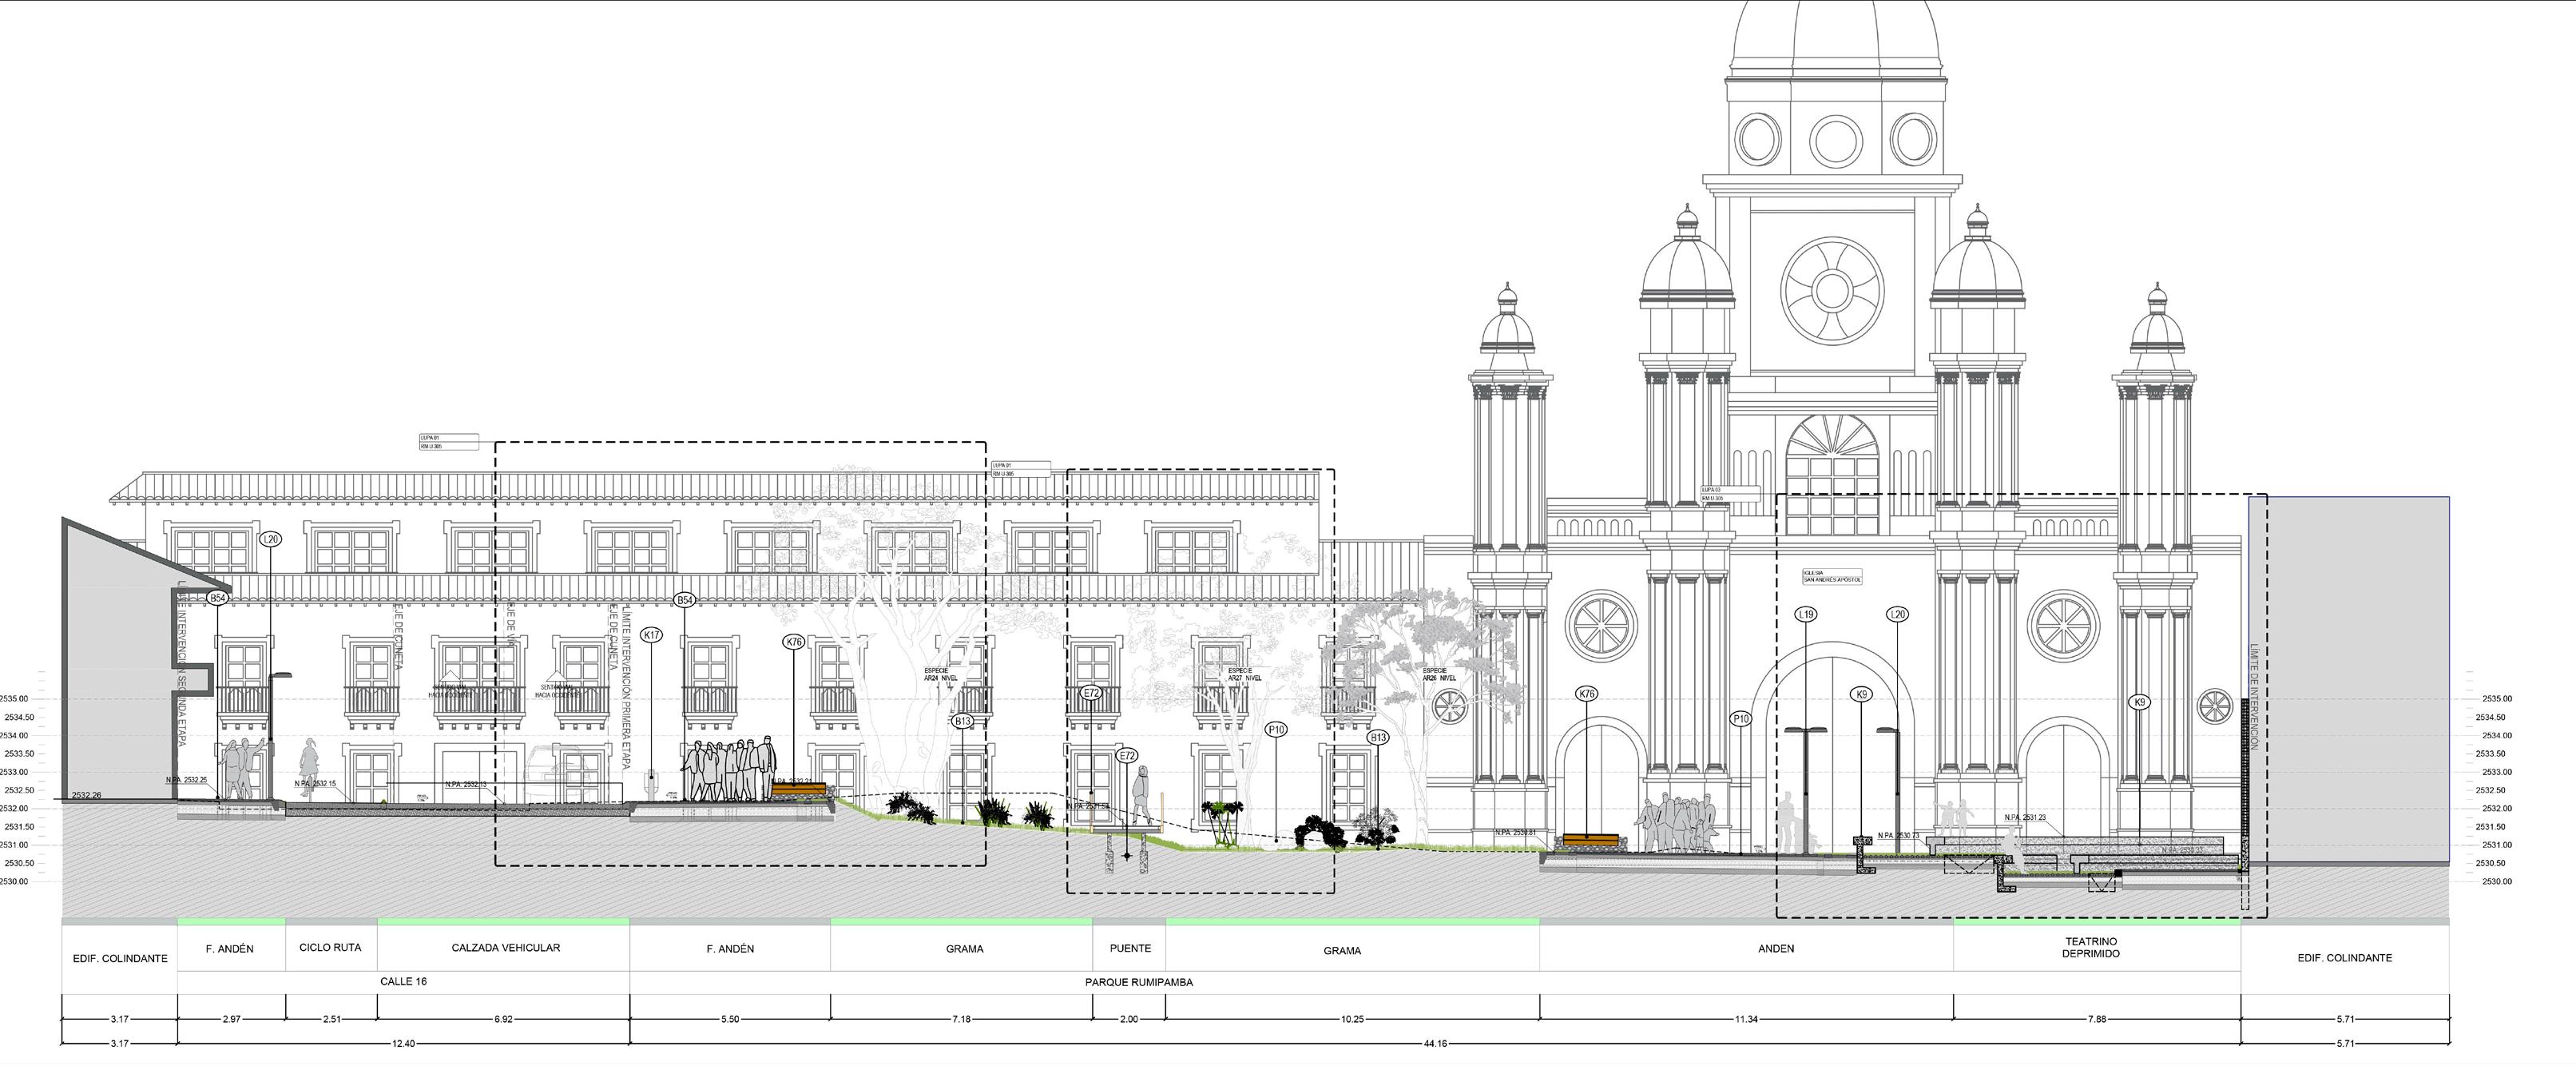Click the Iglesia San Andrés Apóstol label
The image size is (2576, 1070).
[x=1832, y=577]
